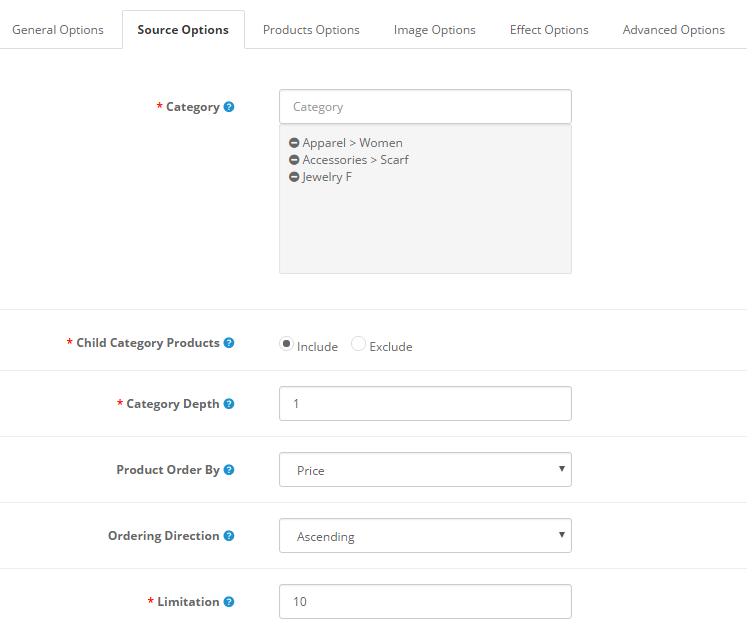Remove the Jewelry F category
Image resolution: width=747 pixels, height=633 pixels.
click(294, 177)
